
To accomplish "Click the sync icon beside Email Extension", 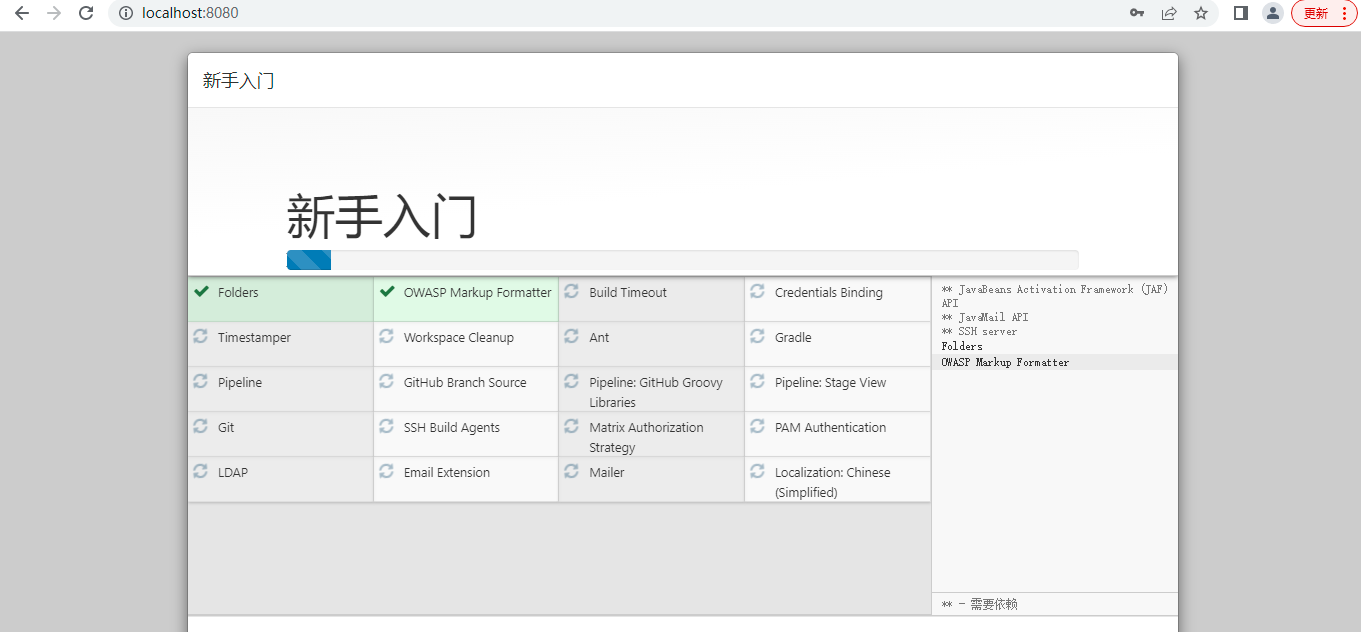I will [x=386, y=471].
